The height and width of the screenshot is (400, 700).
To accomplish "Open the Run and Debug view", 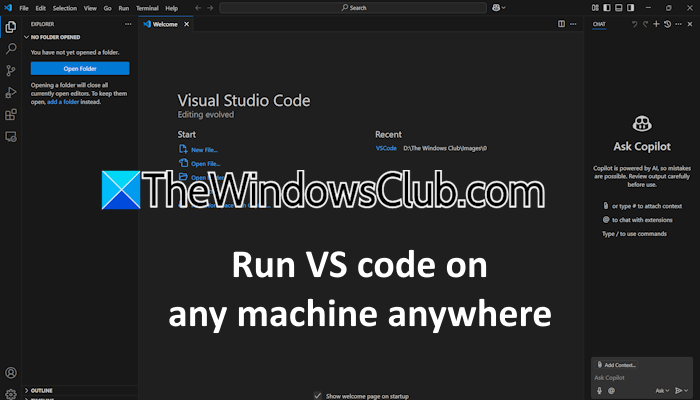I will pyautogui.click(x=11, y=92).
